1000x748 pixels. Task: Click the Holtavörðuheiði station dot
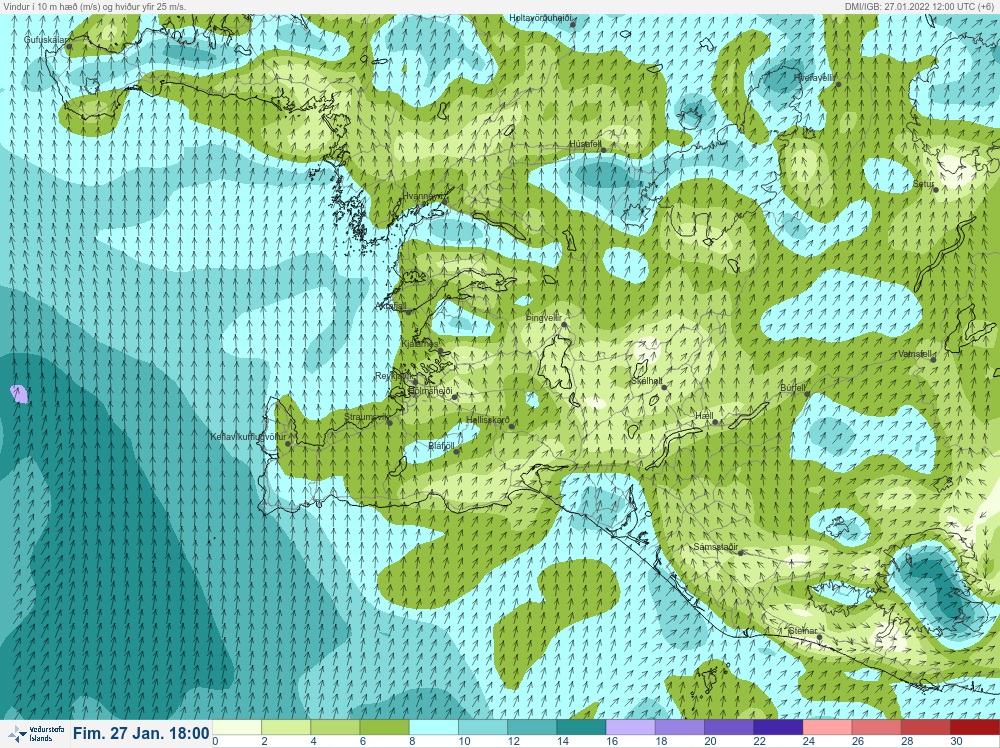coord(573,24)
